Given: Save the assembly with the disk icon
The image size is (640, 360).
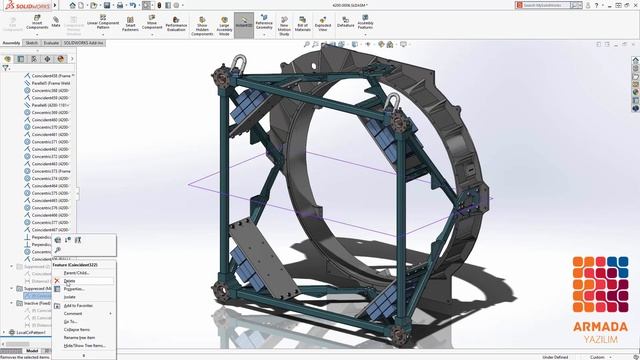Looking at the screenshot, I should [x=107, y=5].
